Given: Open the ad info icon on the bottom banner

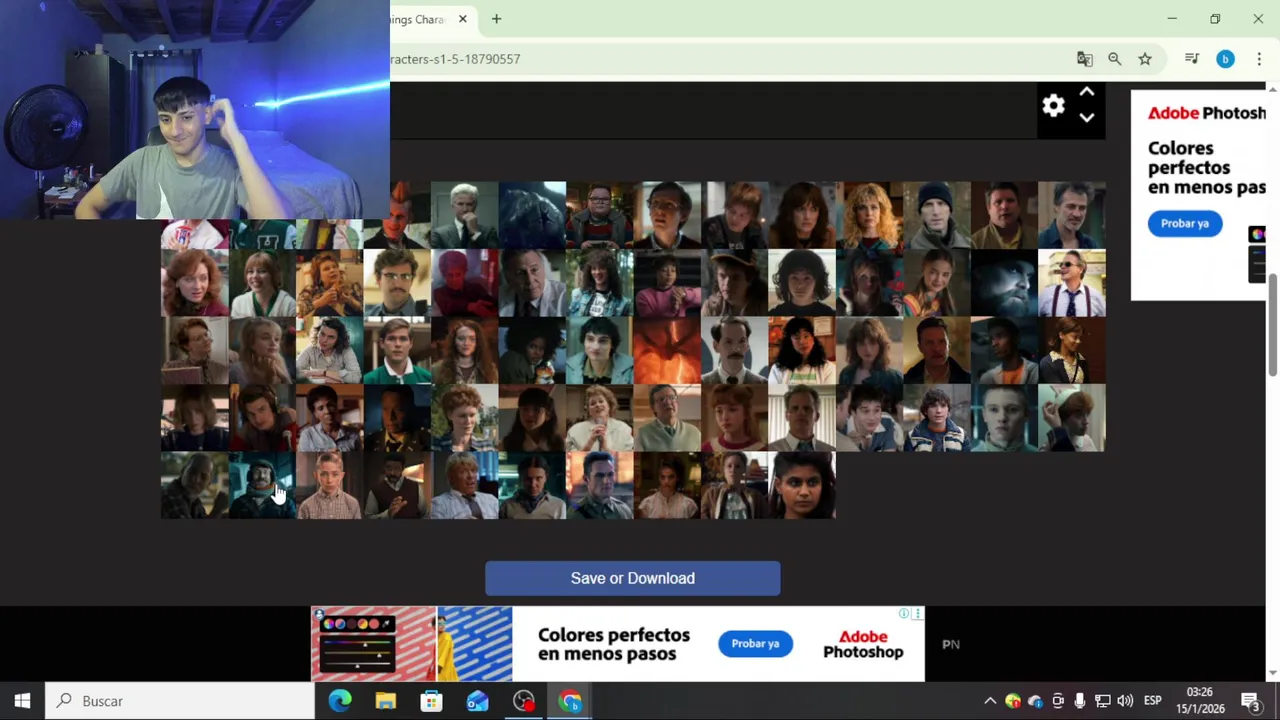Looking at the screenshot, I should tap(904, 613).
